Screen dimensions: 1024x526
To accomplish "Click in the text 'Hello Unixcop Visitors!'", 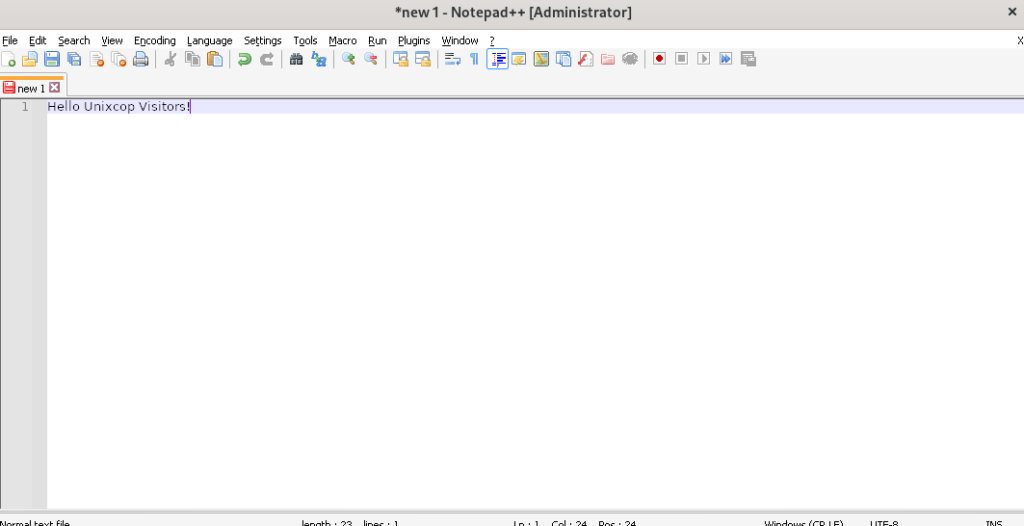I will coord(118,107).
